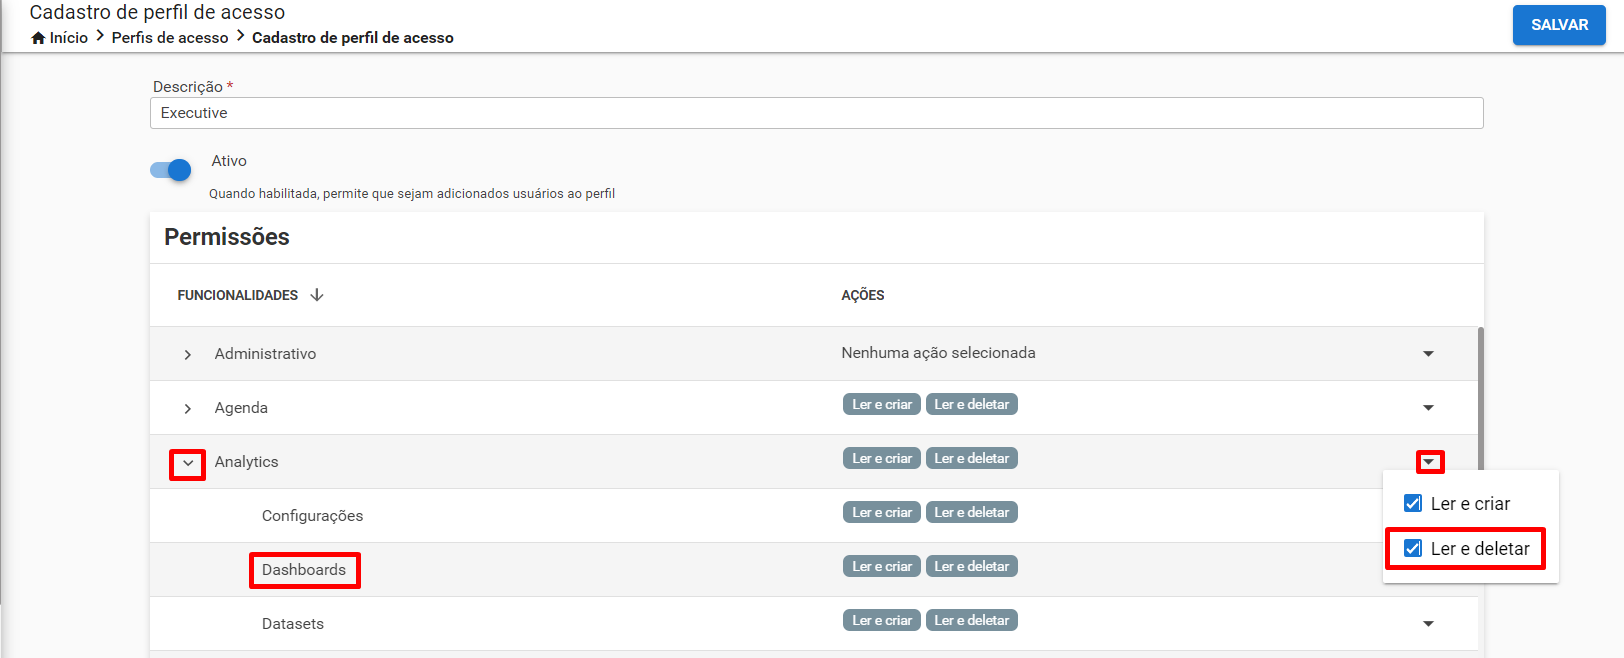Click 'Ler e criar' chip in Datasets row

[x=882, y=620]
